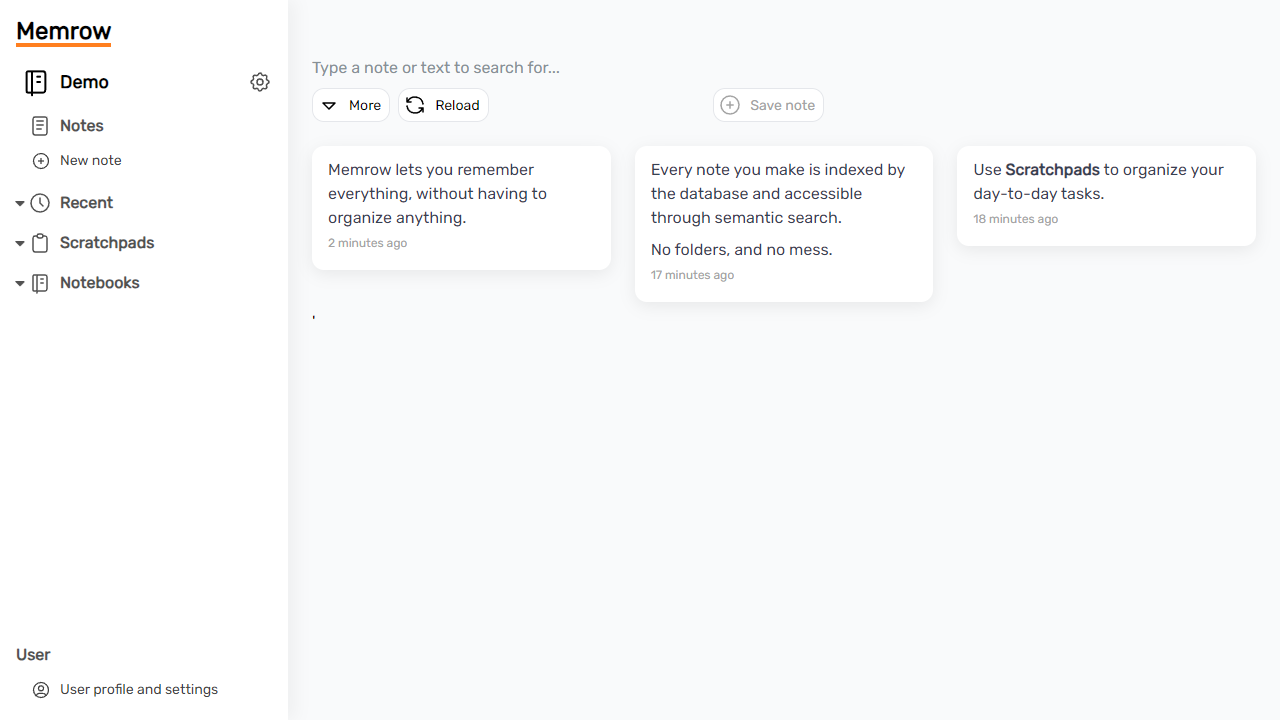The image size is (1280, 720).
Task: Select Notes in the sidebar
Action: [82, 126]
